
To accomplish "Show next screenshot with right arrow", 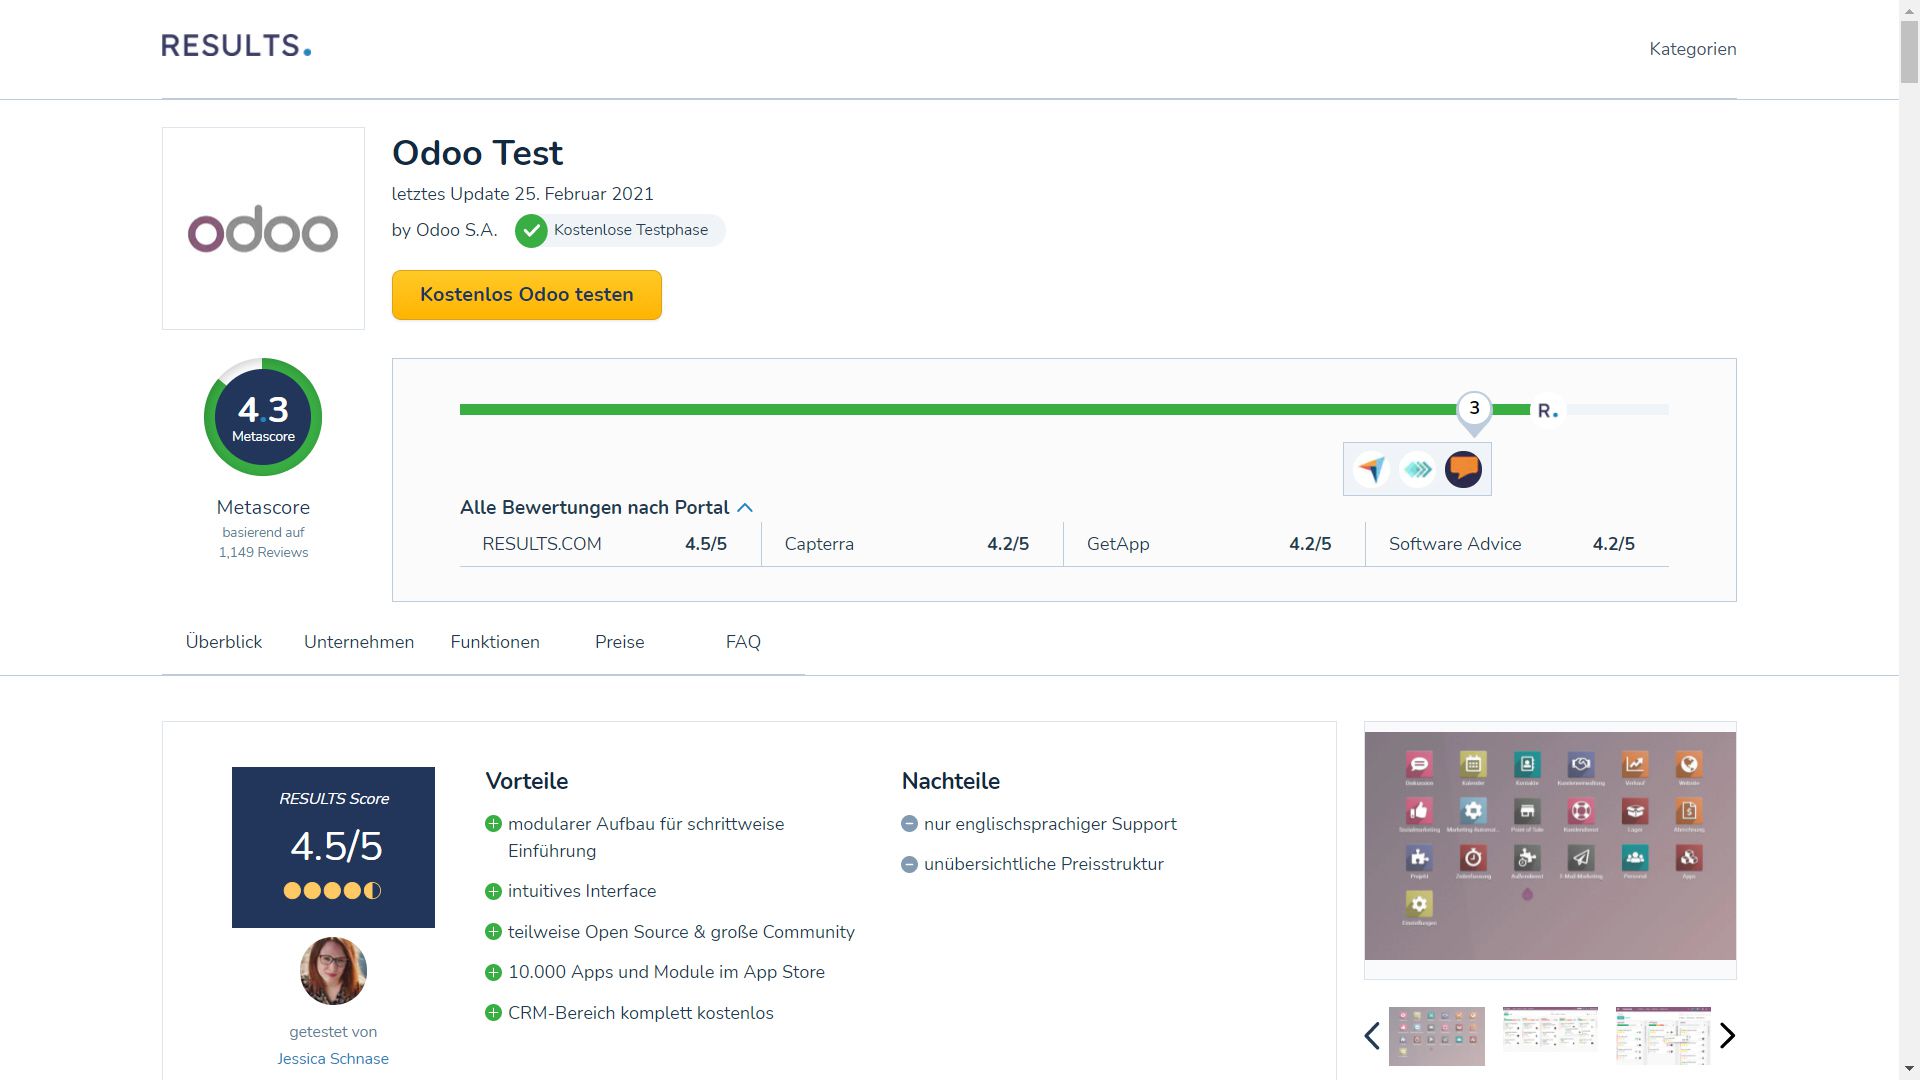I will pos(1727,1036).
